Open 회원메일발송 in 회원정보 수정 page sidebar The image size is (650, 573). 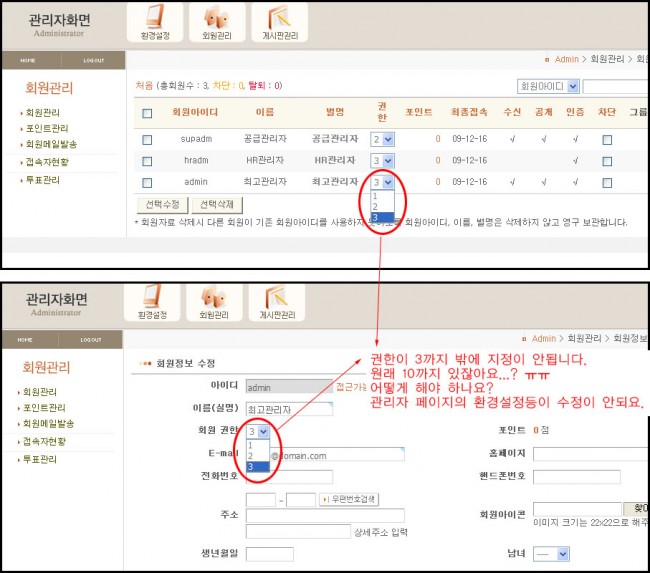49,424
